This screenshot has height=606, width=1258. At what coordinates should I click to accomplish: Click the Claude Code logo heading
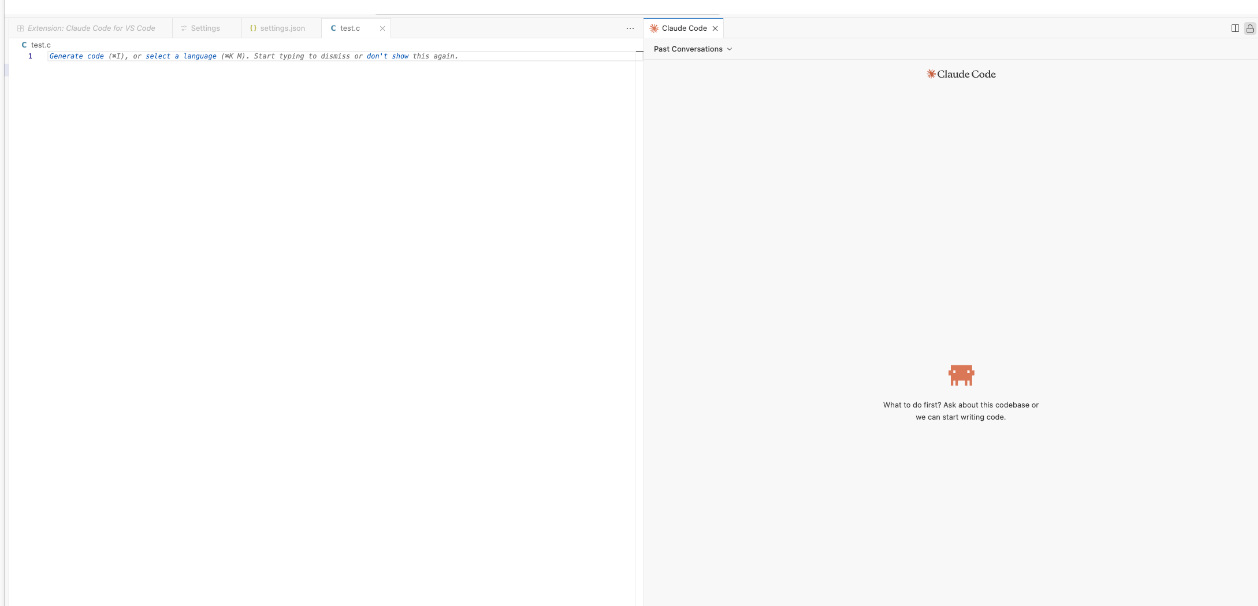click(x=961, y=74)
